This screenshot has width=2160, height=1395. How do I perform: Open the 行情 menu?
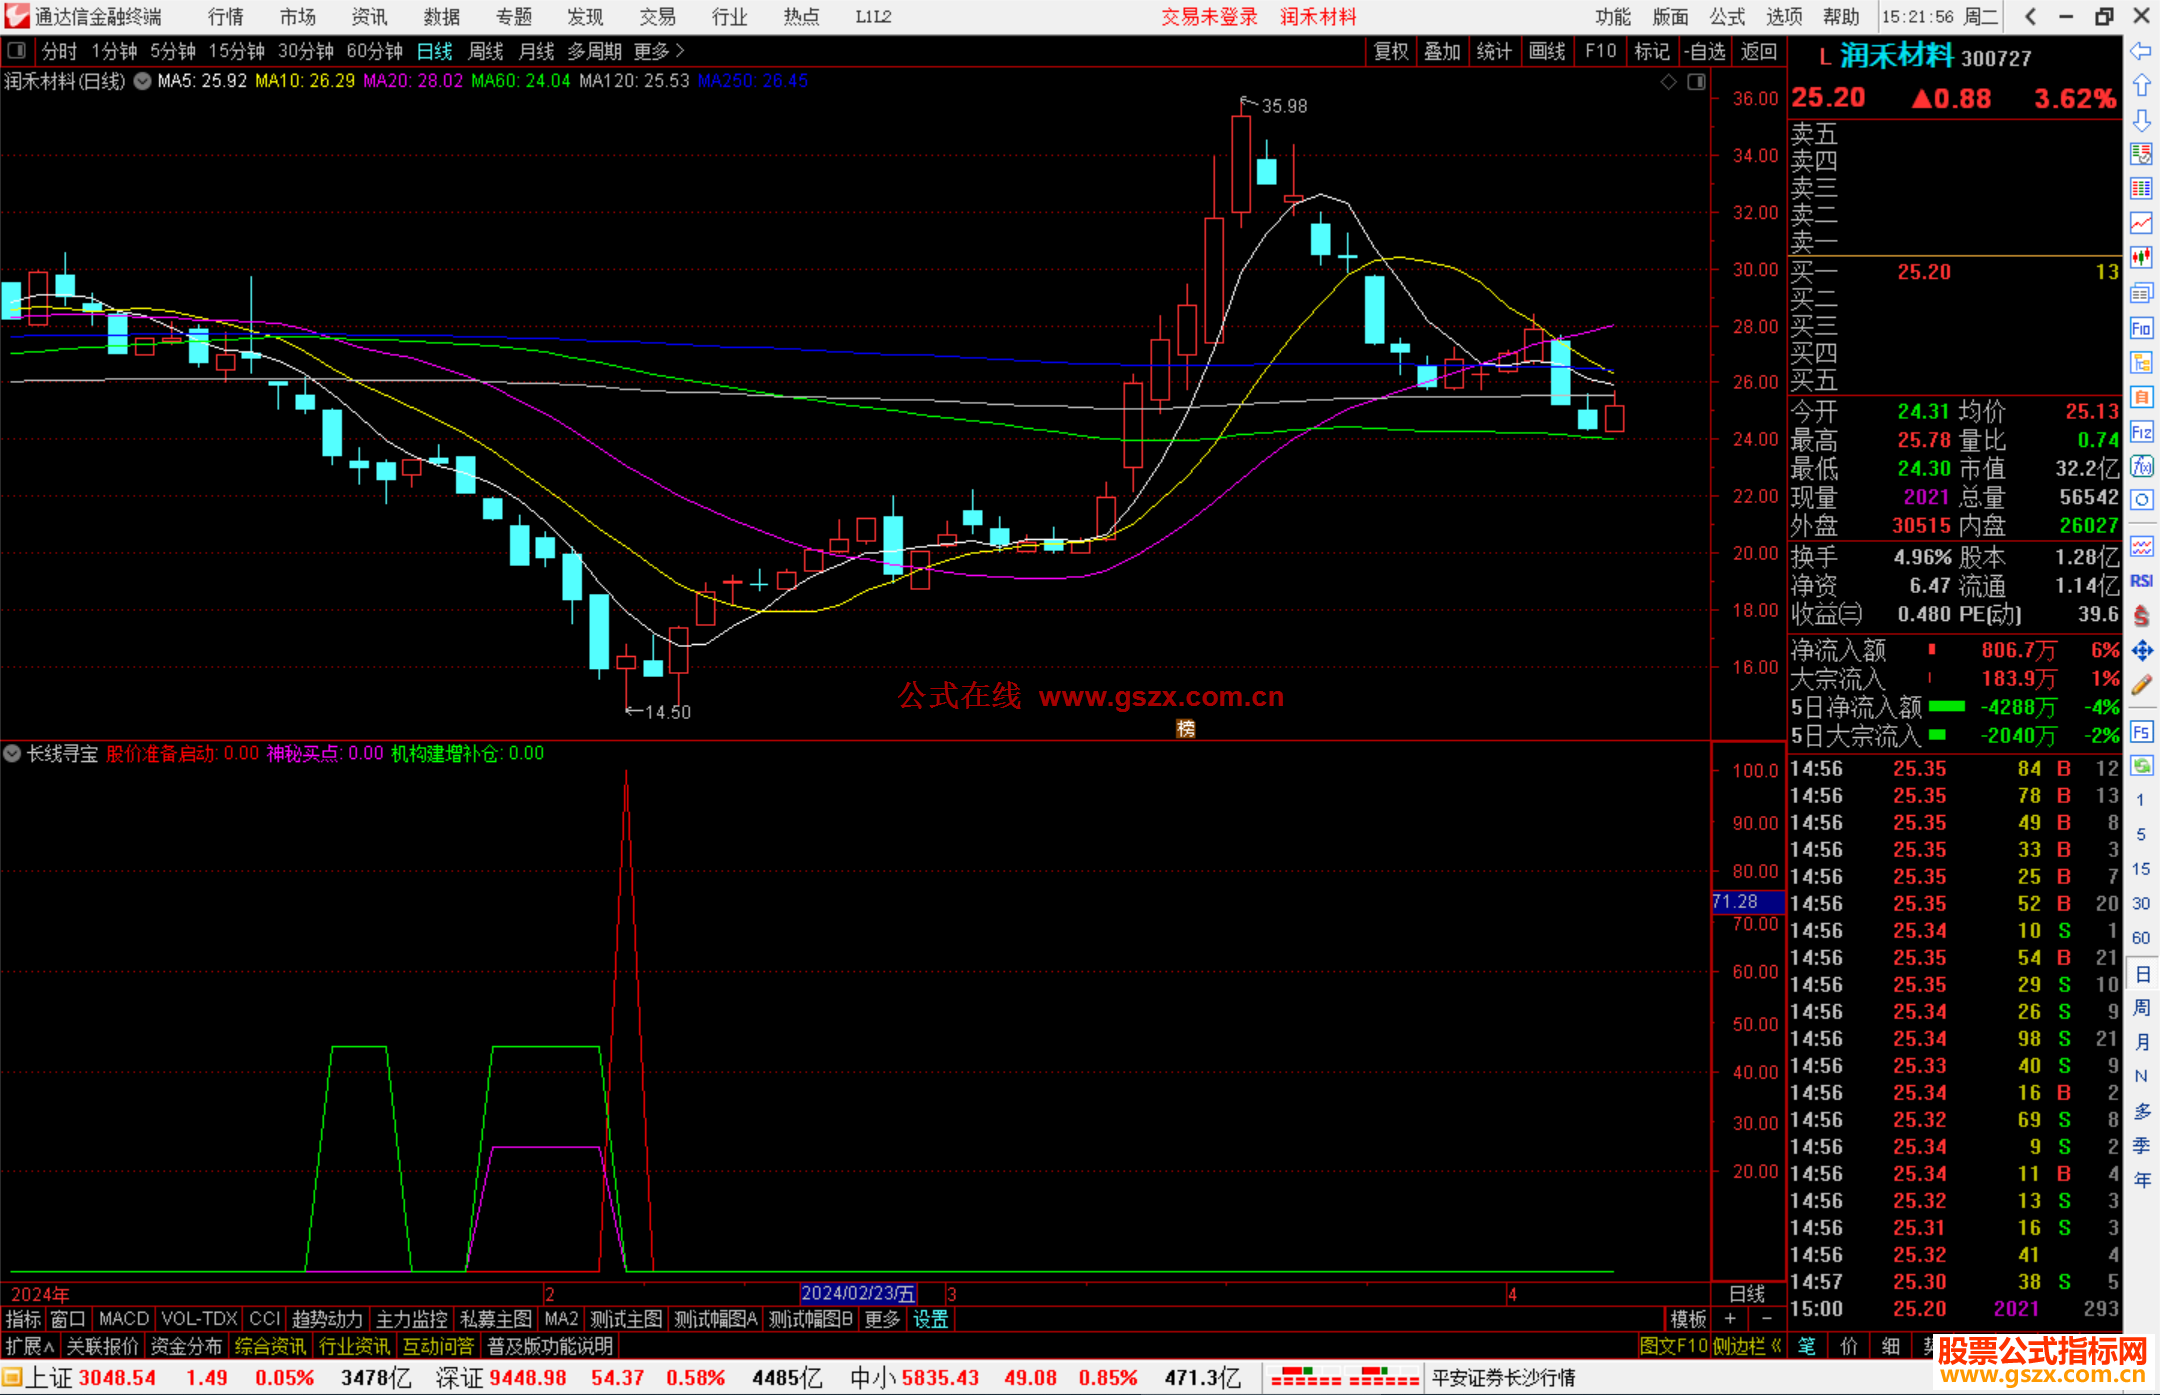tap(226, 17)
